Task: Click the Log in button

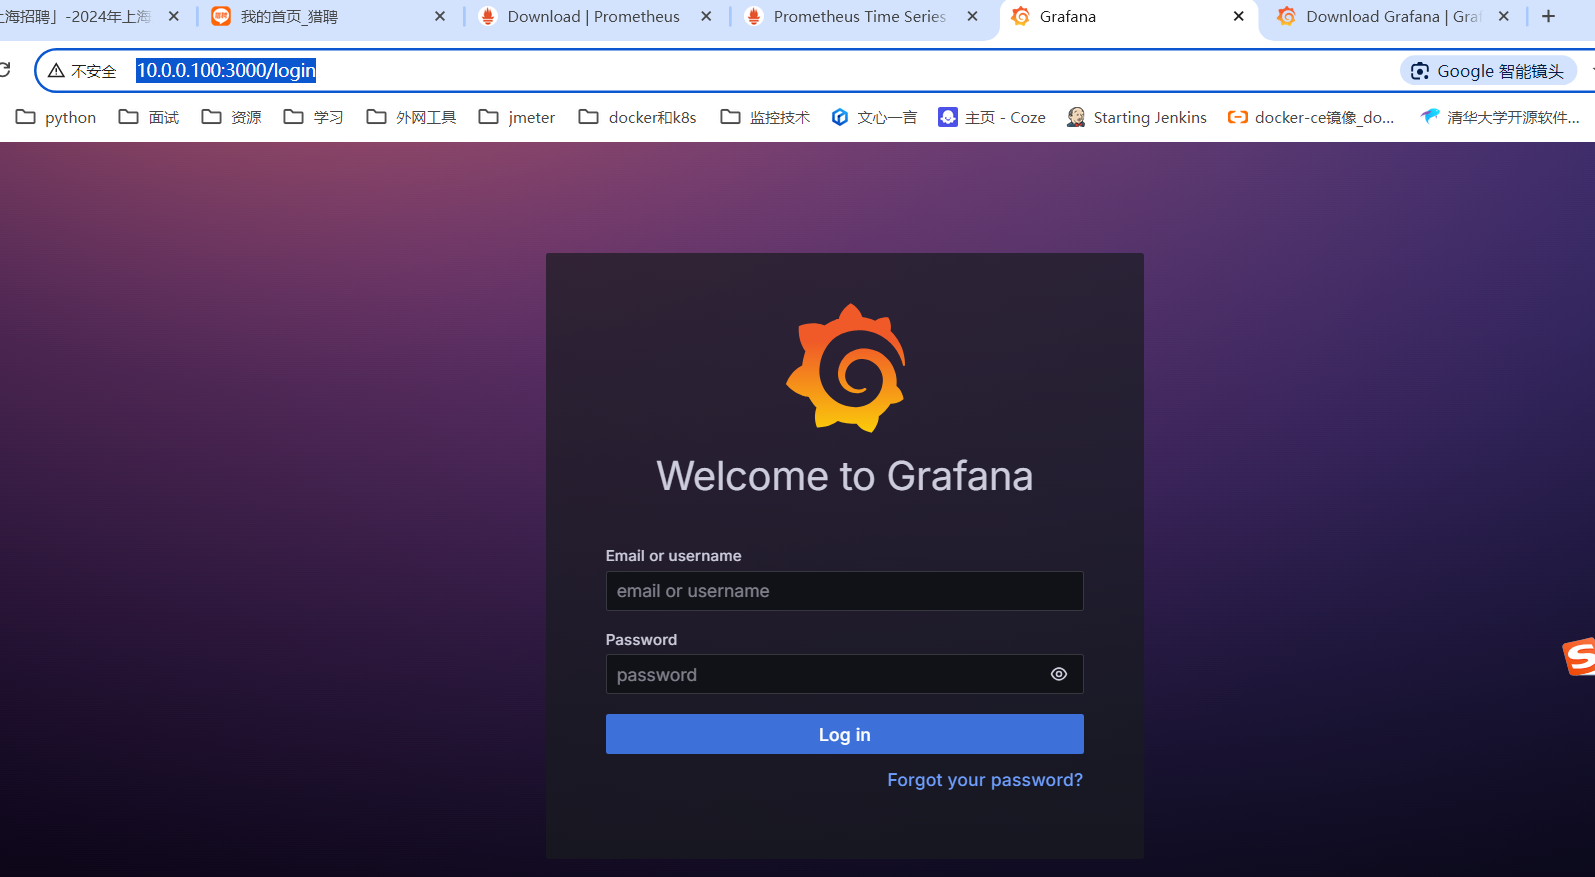Action: click(x=844, y=734)
